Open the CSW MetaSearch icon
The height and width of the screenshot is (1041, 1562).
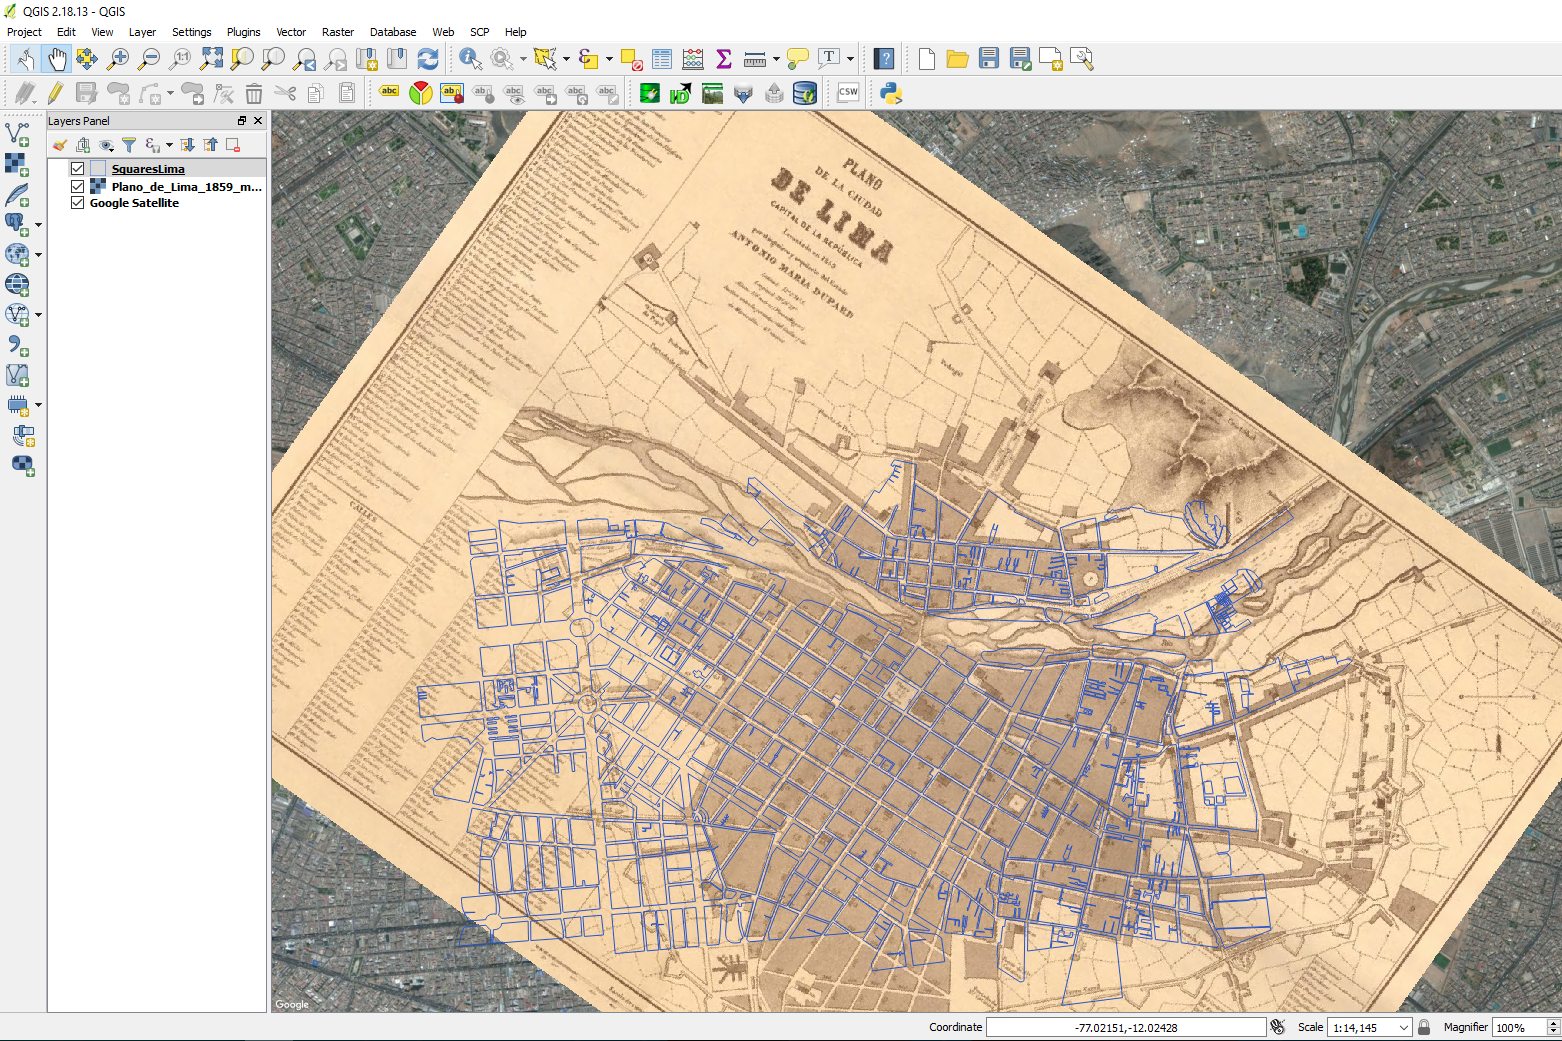848,93
